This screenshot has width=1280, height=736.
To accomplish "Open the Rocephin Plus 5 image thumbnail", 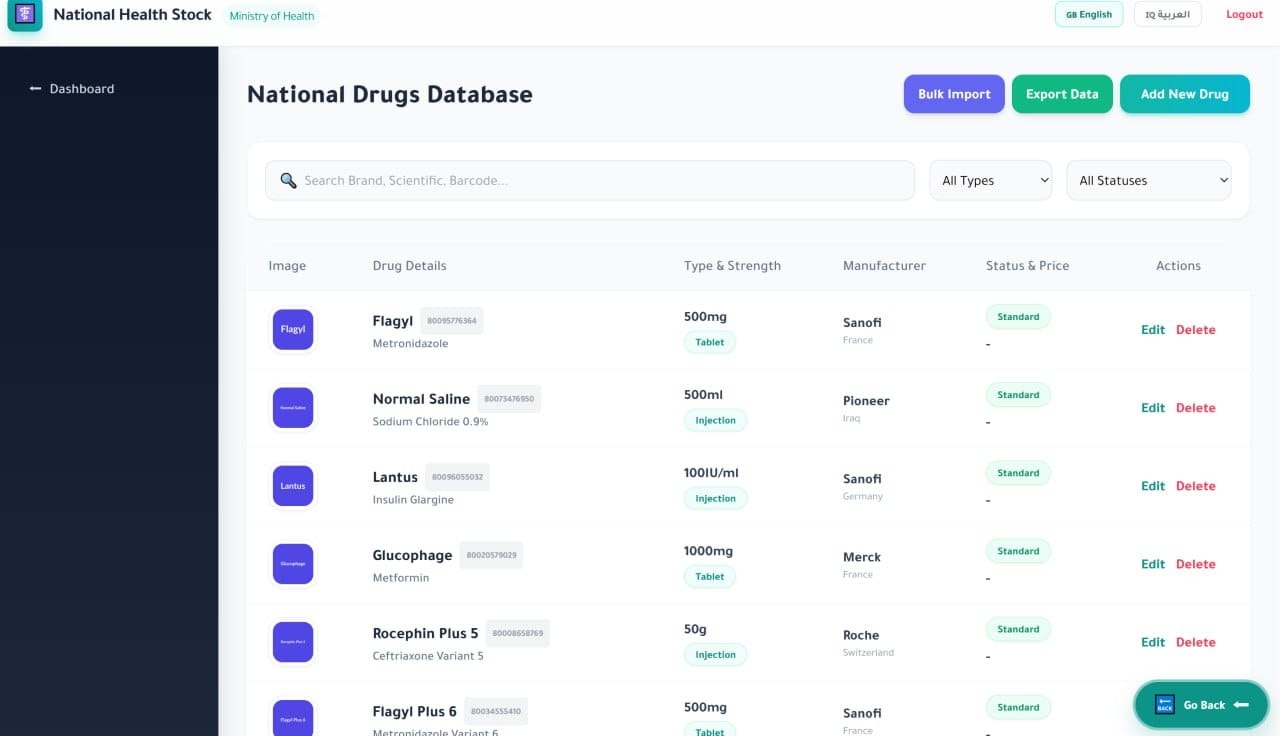I will pos(293,642).
